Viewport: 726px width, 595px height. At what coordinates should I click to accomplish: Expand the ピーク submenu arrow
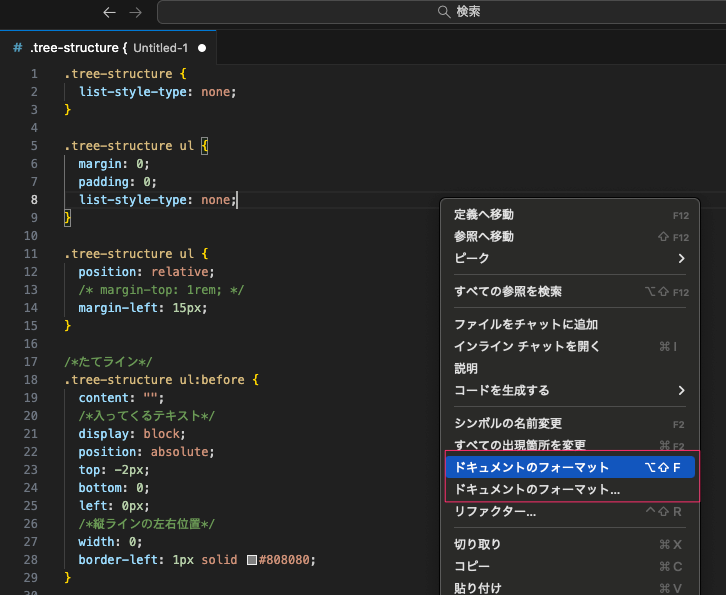pos(681,258)
